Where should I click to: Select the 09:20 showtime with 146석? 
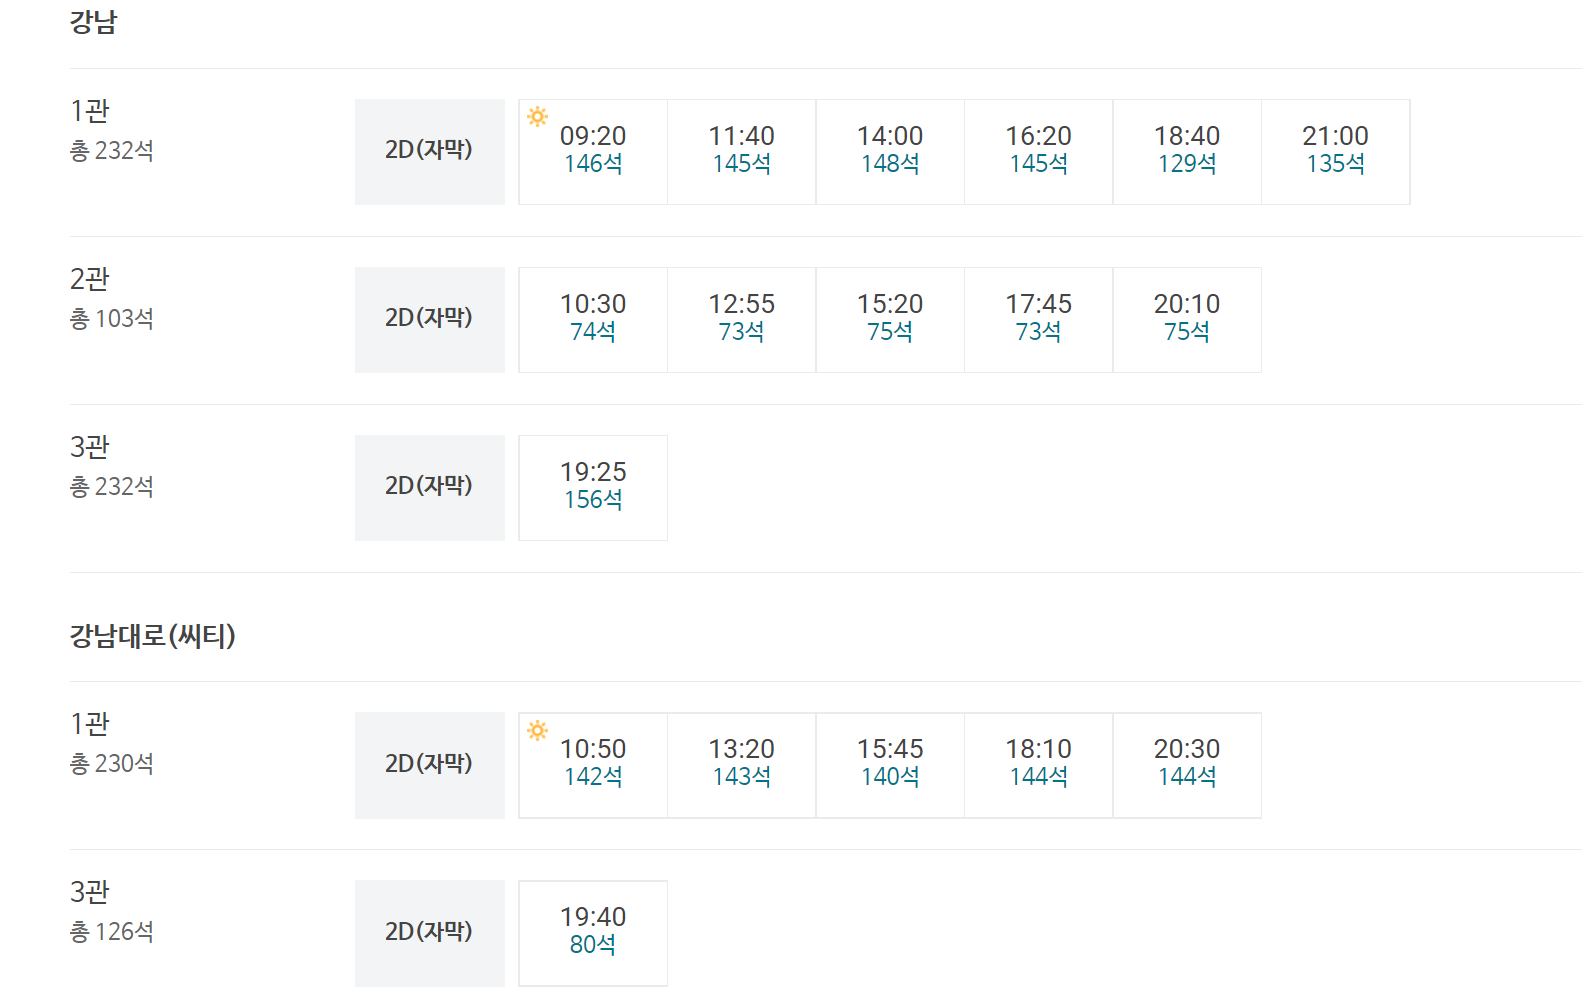click(x=593, y=152)
